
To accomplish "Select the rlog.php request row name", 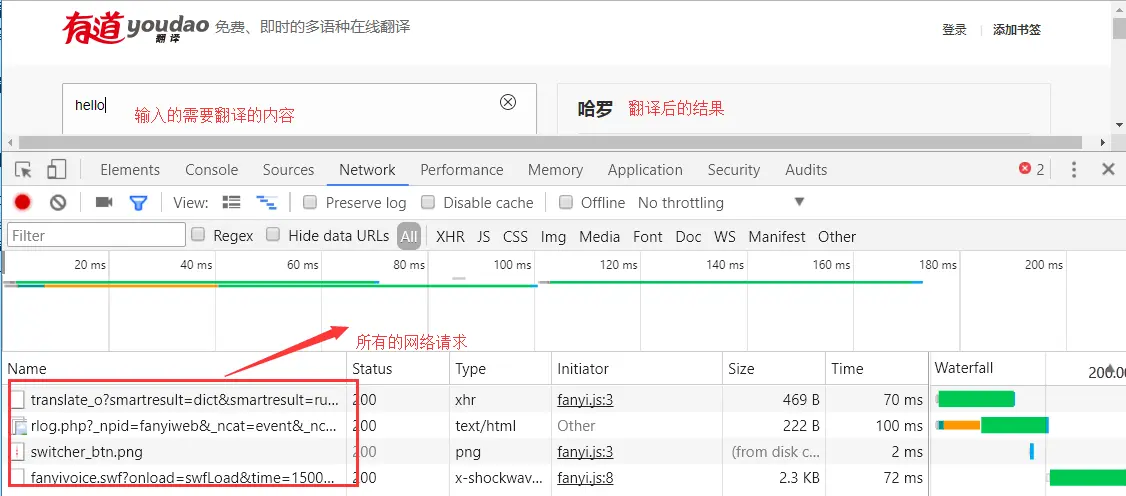I will (x=184, y=426).
